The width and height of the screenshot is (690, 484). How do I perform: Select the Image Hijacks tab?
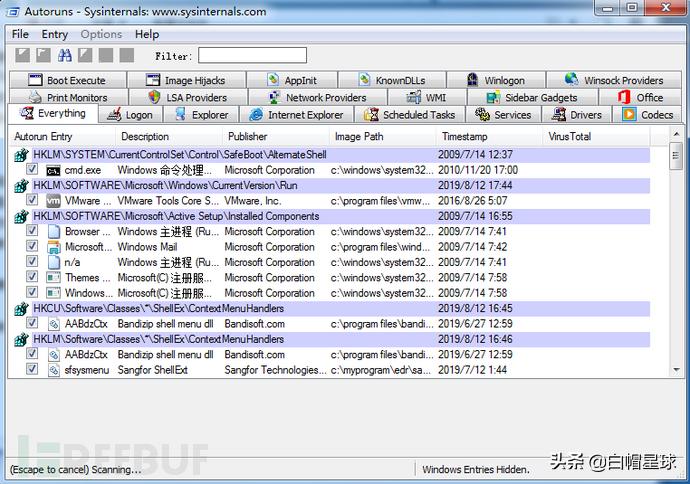pos(186,80)
